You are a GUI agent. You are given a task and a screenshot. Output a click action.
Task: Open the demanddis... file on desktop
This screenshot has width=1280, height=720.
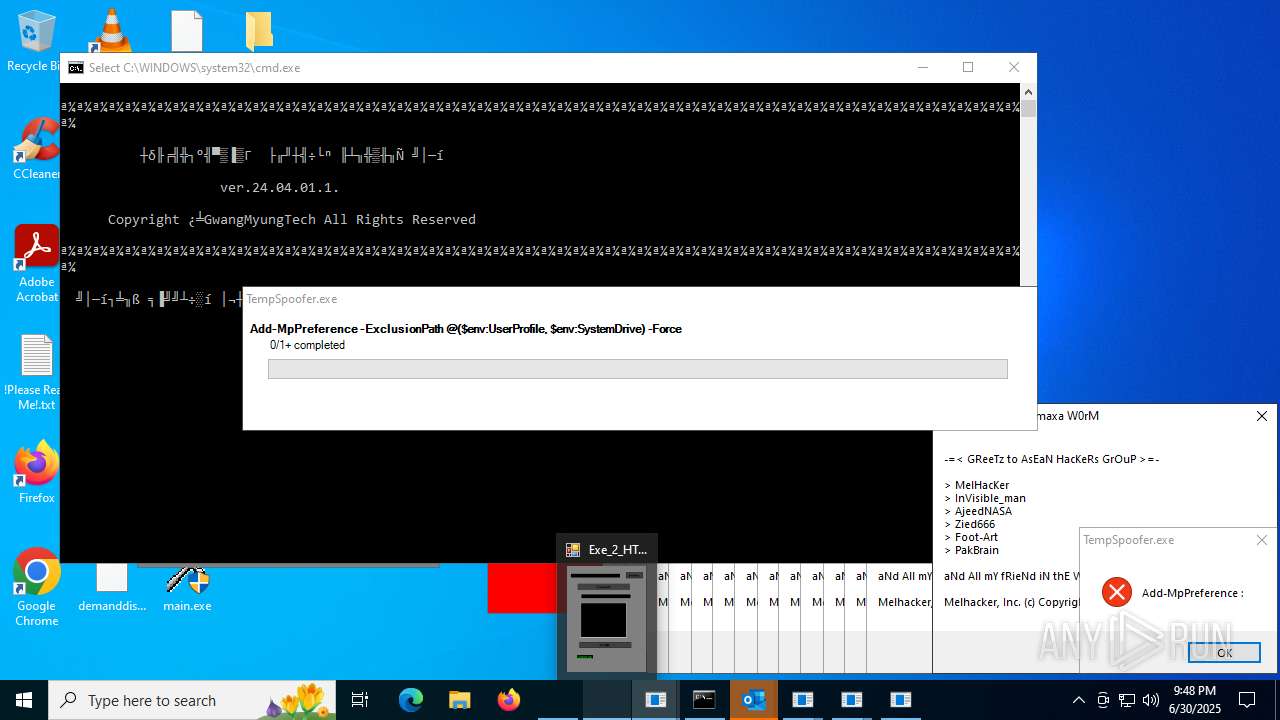click(112, 588)
